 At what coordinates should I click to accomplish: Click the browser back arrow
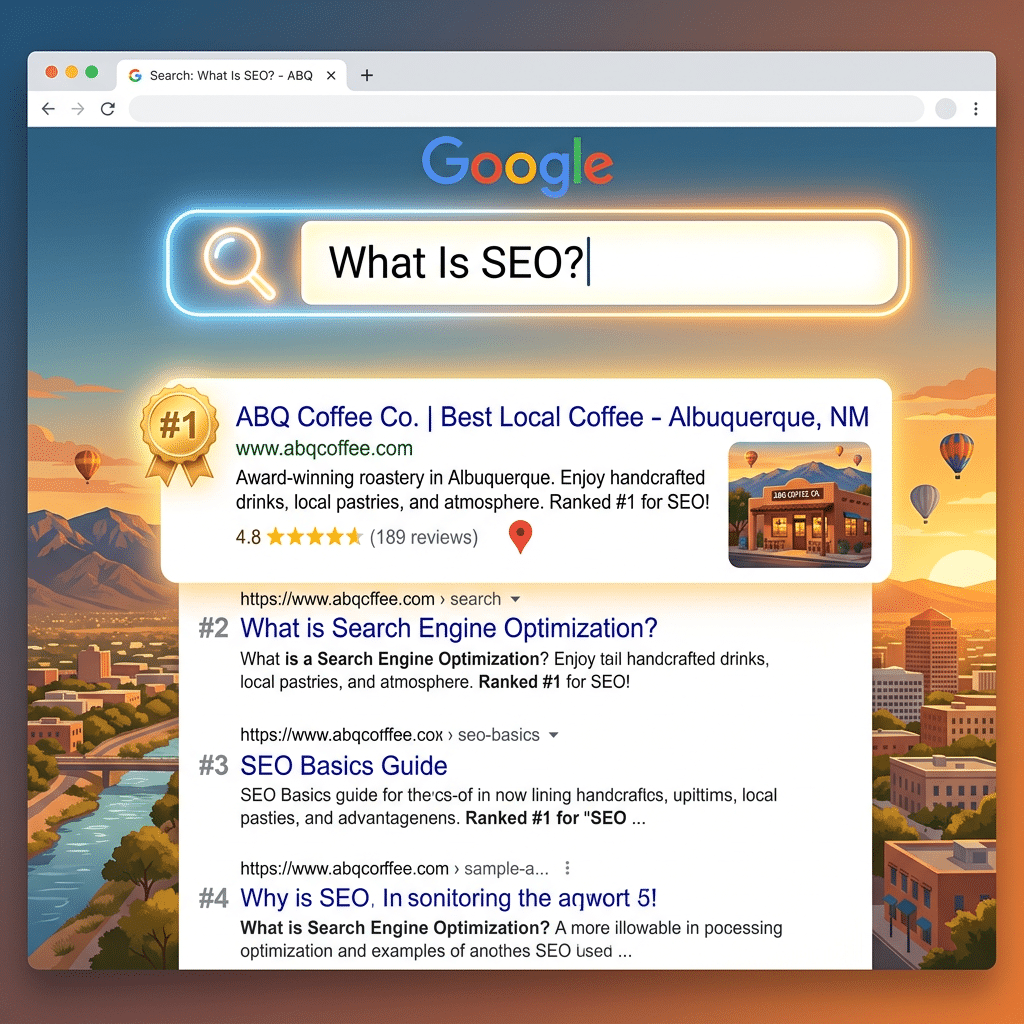tap(48, 109)
